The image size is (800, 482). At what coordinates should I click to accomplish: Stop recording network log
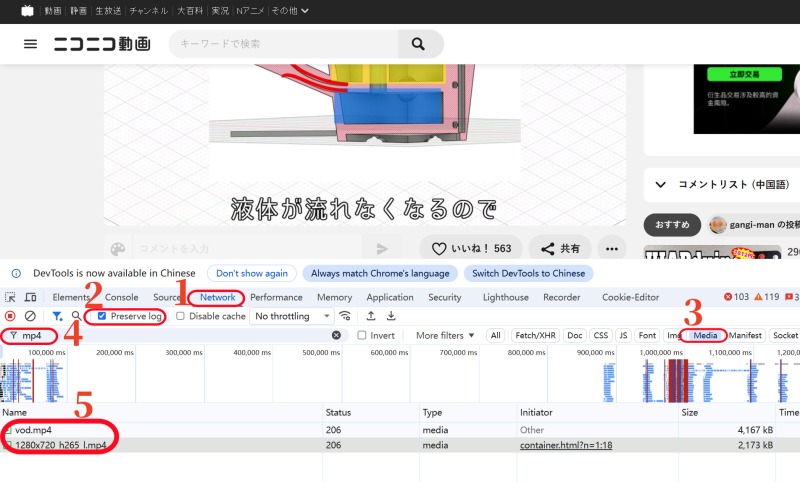tap(10, 316)
